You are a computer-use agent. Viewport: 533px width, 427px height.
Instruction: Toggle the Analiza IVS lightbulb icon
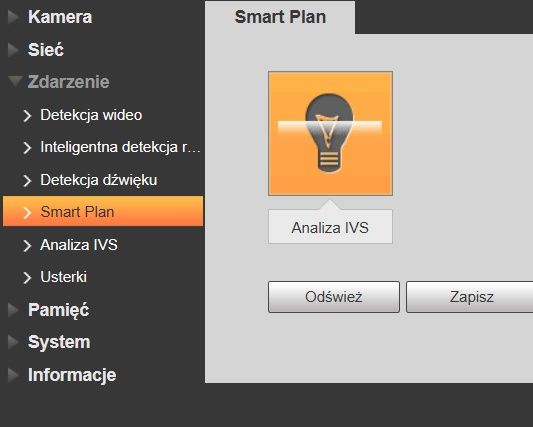330,133
